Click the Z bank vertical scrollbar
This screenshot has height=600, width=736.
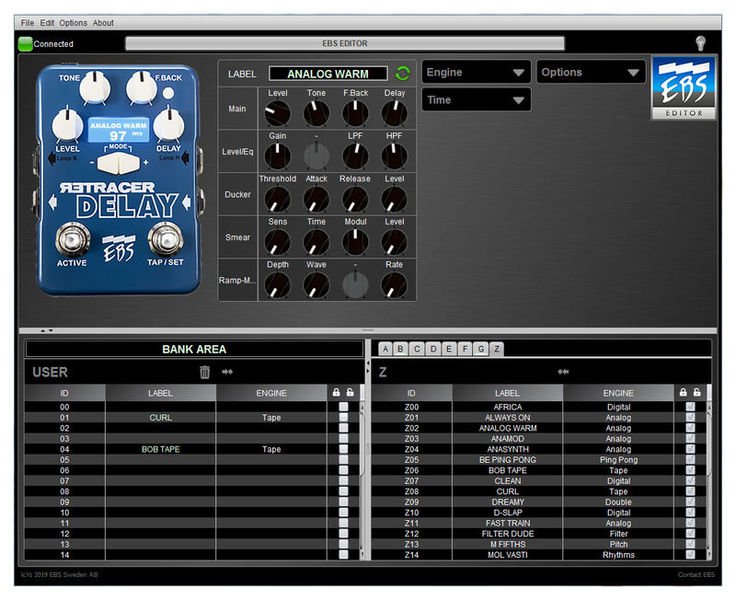709,479
